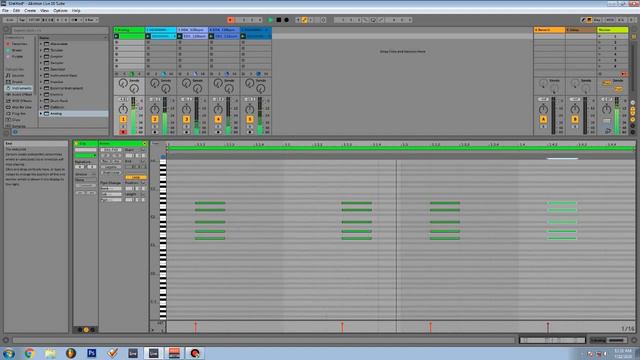Viewport: 640px width, 360px height.
Task: Click Master track pan knob
Action: (607, 109)
